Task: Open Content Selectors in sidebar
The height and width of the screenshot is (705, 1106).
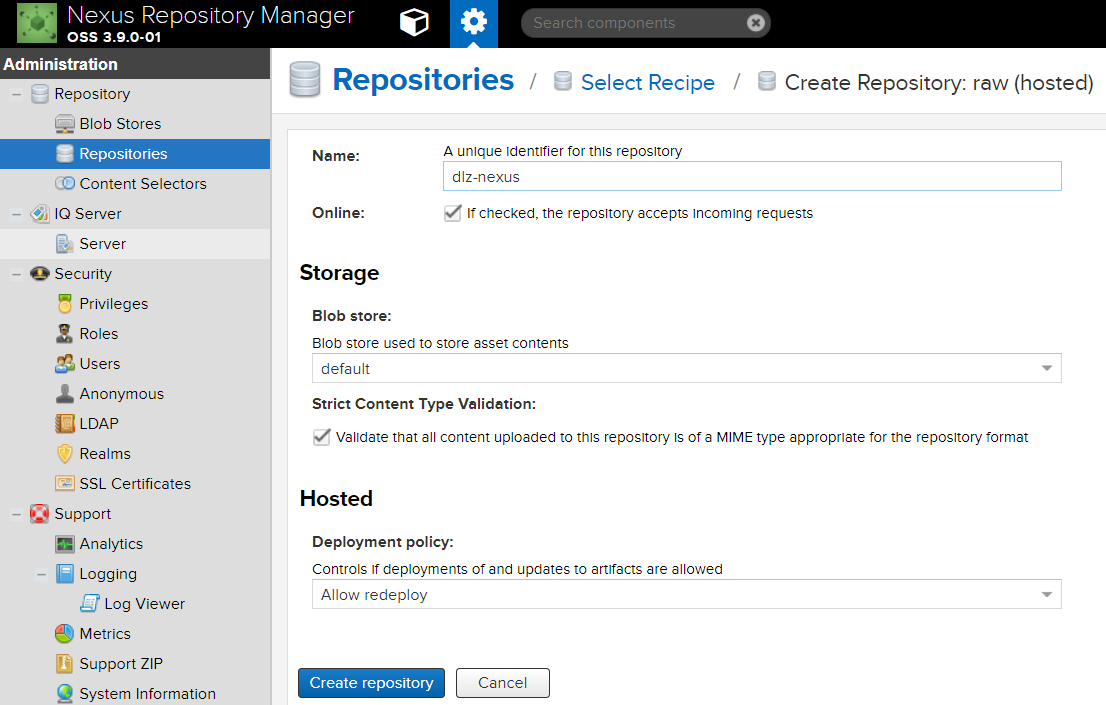Action: (143, 184)
